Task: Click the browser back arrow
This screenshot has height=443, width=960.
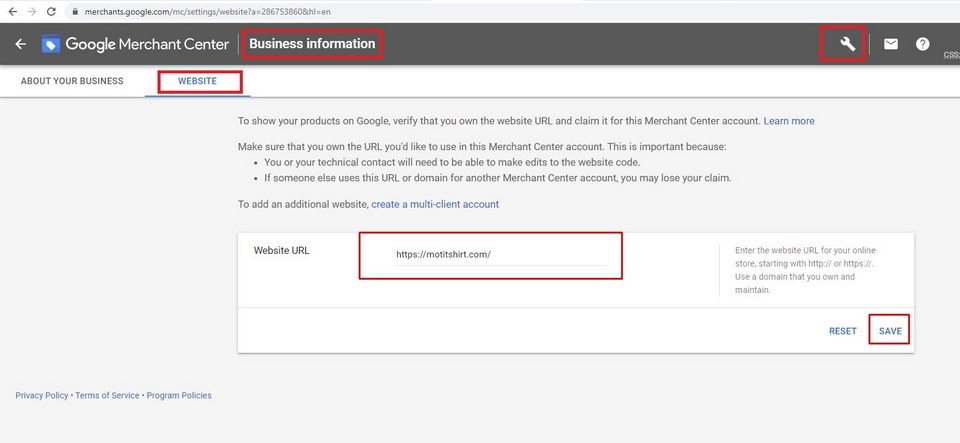Action: [x=12, y=12]
